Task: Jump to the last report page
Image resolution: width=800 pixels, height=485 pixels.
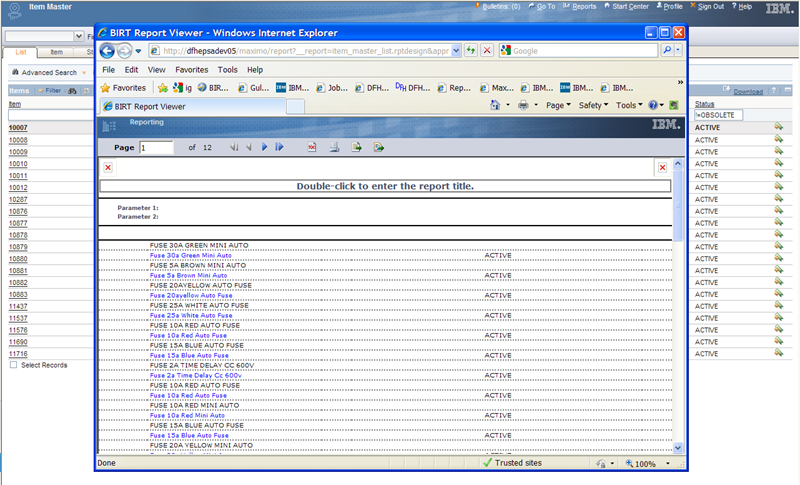Action: (x=280, y=147)
